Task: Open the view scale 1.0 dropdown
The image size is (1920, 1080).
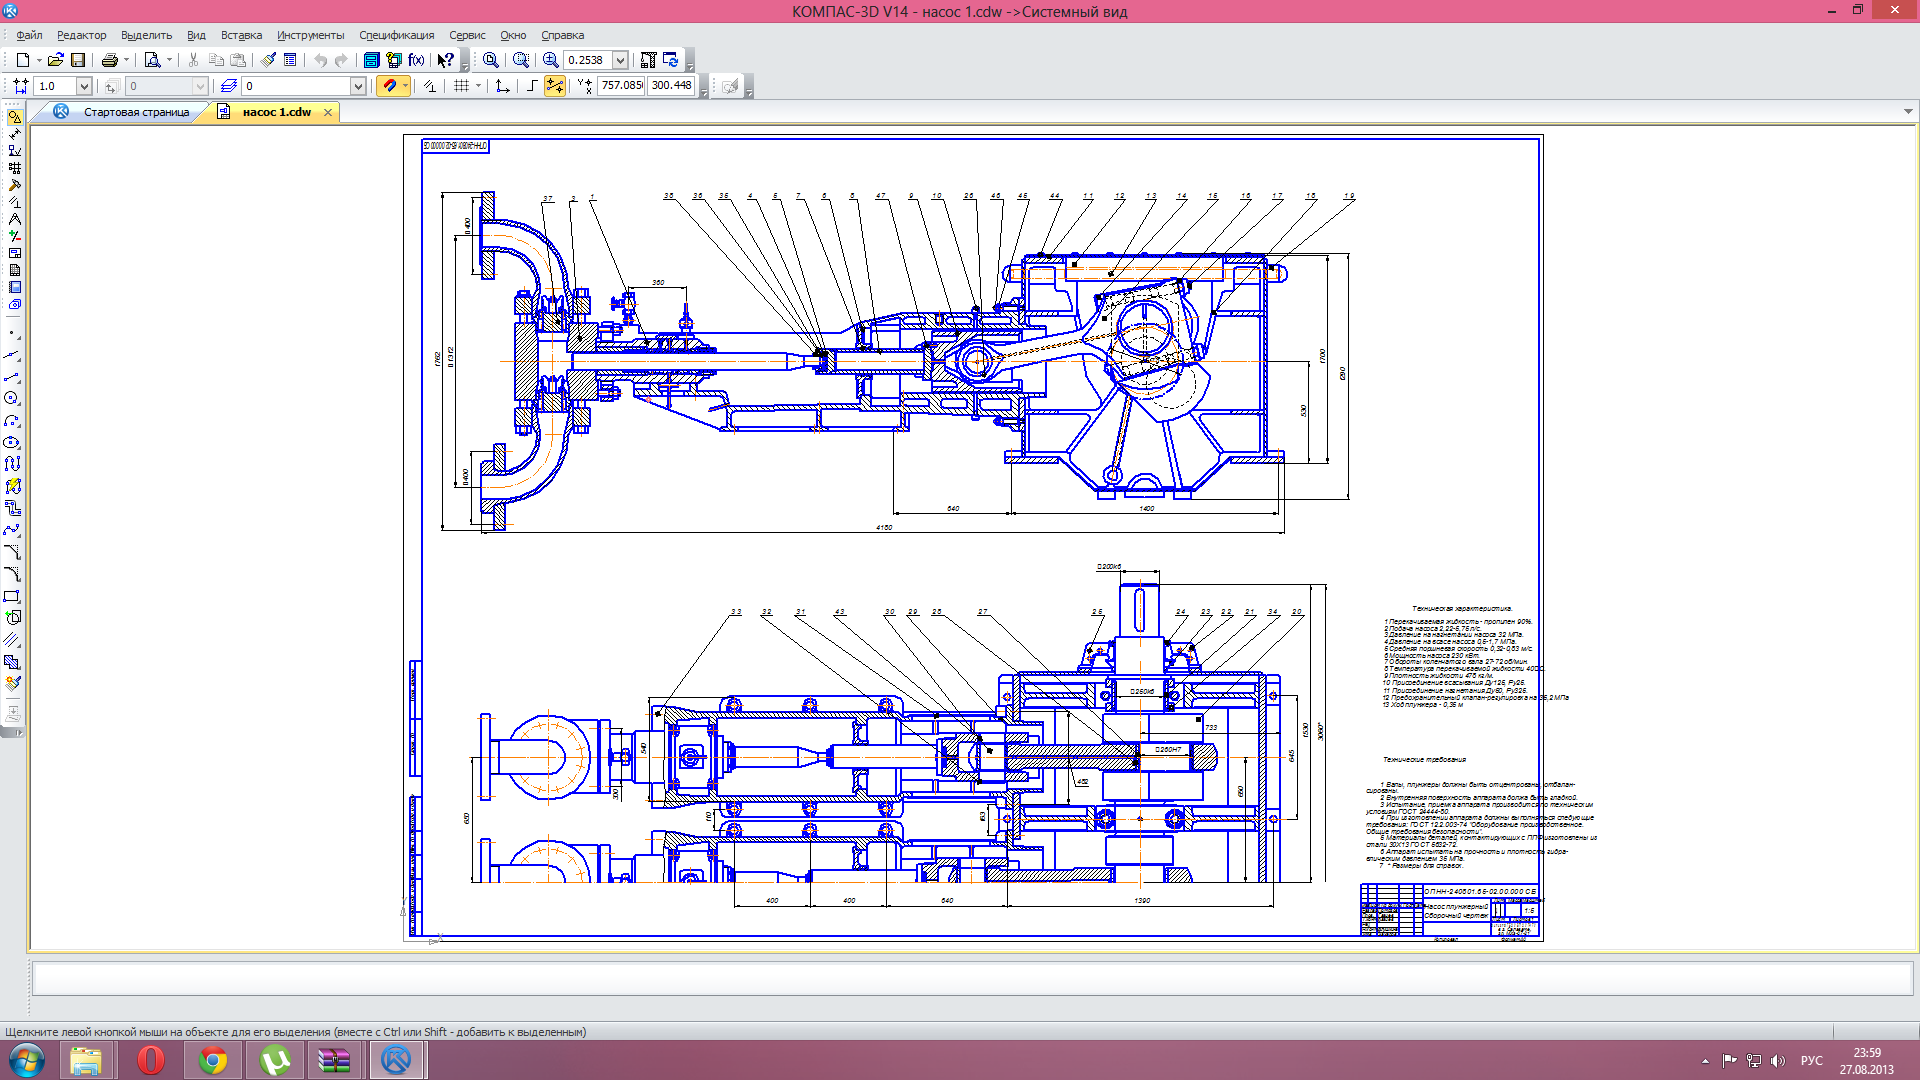Action: click(x=84, y=86)
